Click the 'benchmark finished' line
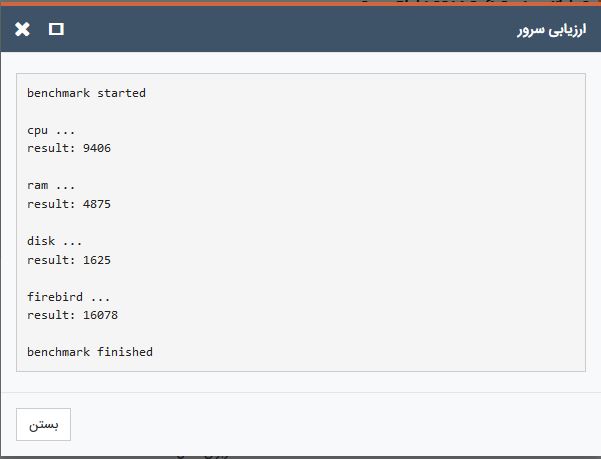 click(90, 352)
